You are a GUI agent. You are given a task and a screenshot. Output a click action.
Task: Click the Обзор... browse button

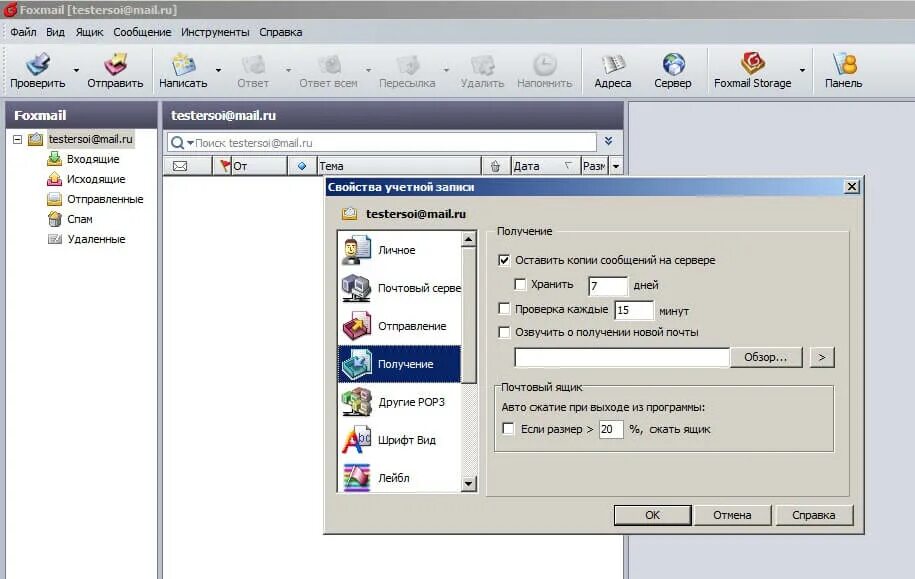tap(766, 357)
